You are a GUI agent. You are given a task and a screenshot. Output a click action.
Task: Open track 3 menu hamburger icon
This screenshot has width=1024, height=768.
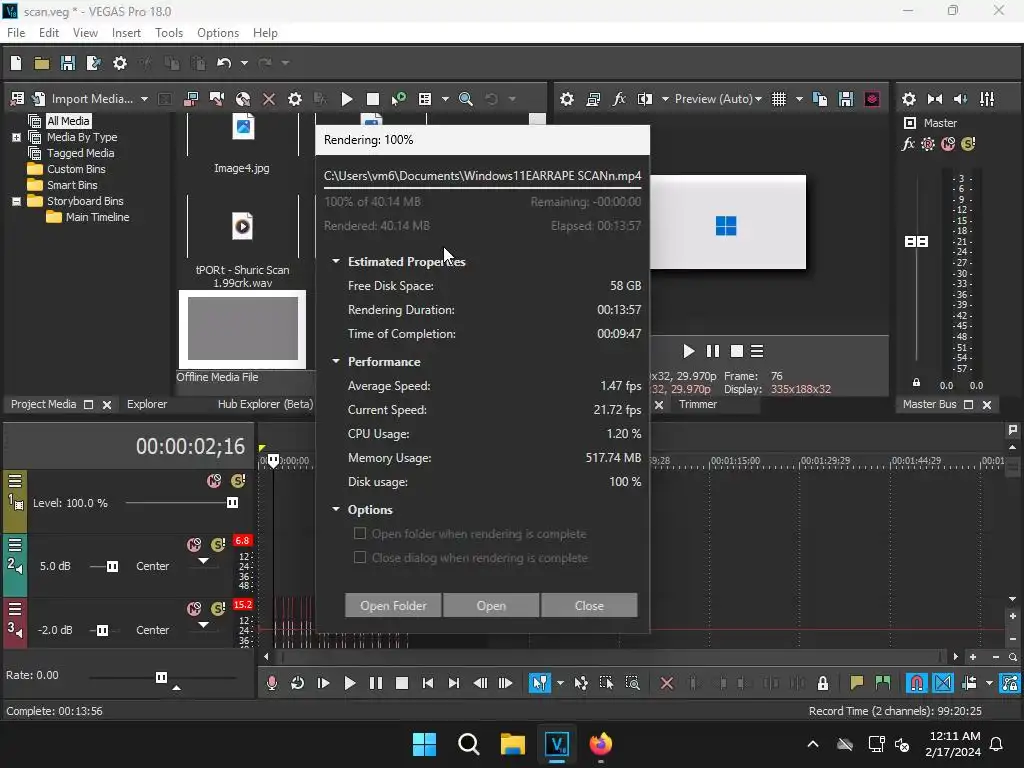point(15,609)
